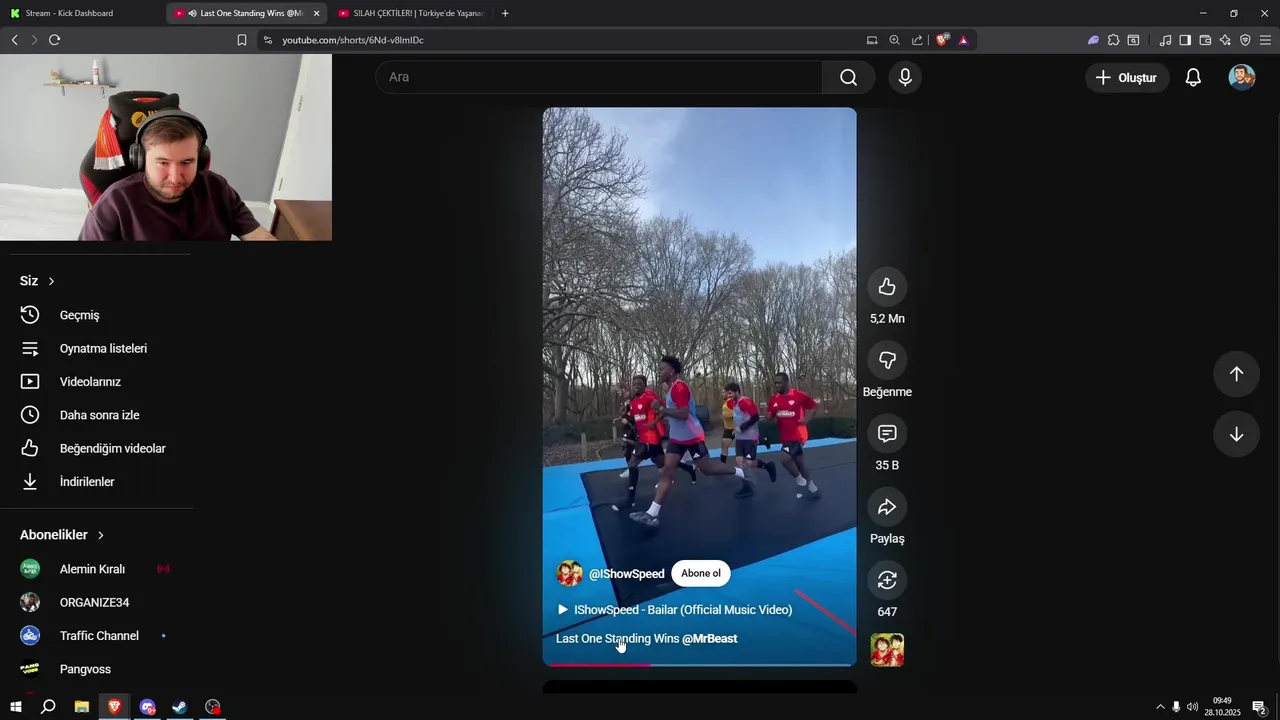The height and width of the screenshot is (720, 1280).
Task: Open Beğendiğim videolar list
Action: click(95, 448)
